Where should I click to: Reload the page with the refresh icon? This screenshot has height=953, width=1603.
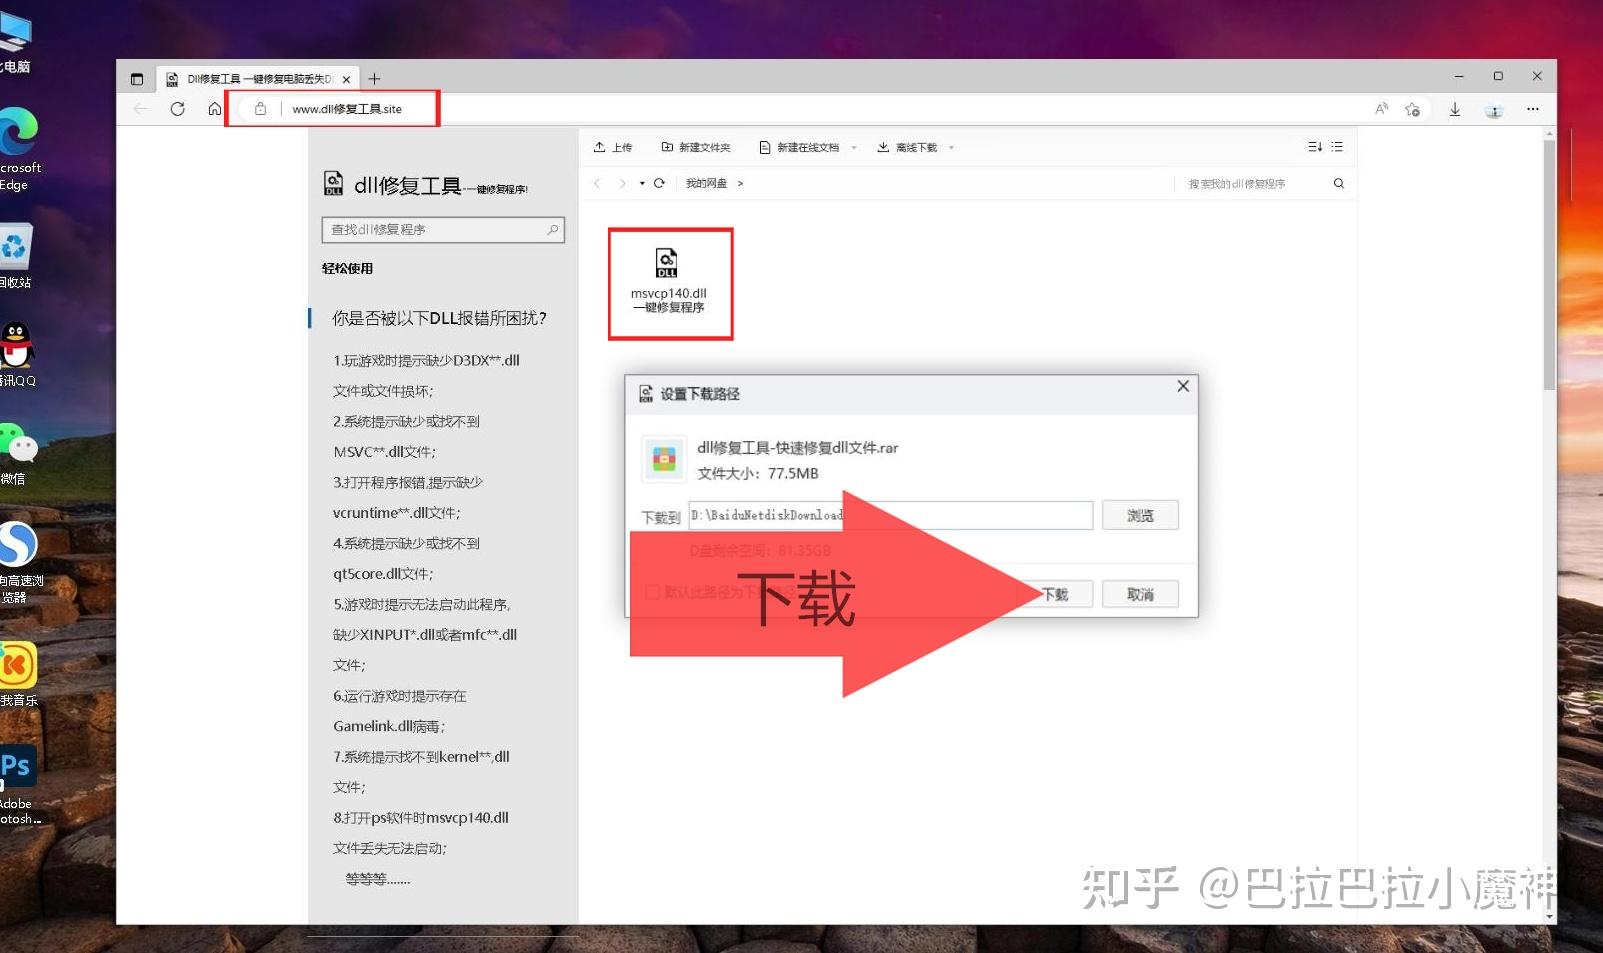(x=177, y=109)
